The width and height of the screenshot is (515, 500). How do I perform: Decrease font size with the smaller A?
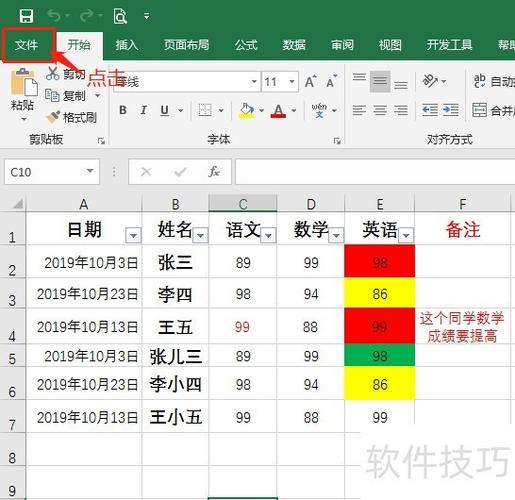click(331, 81)
